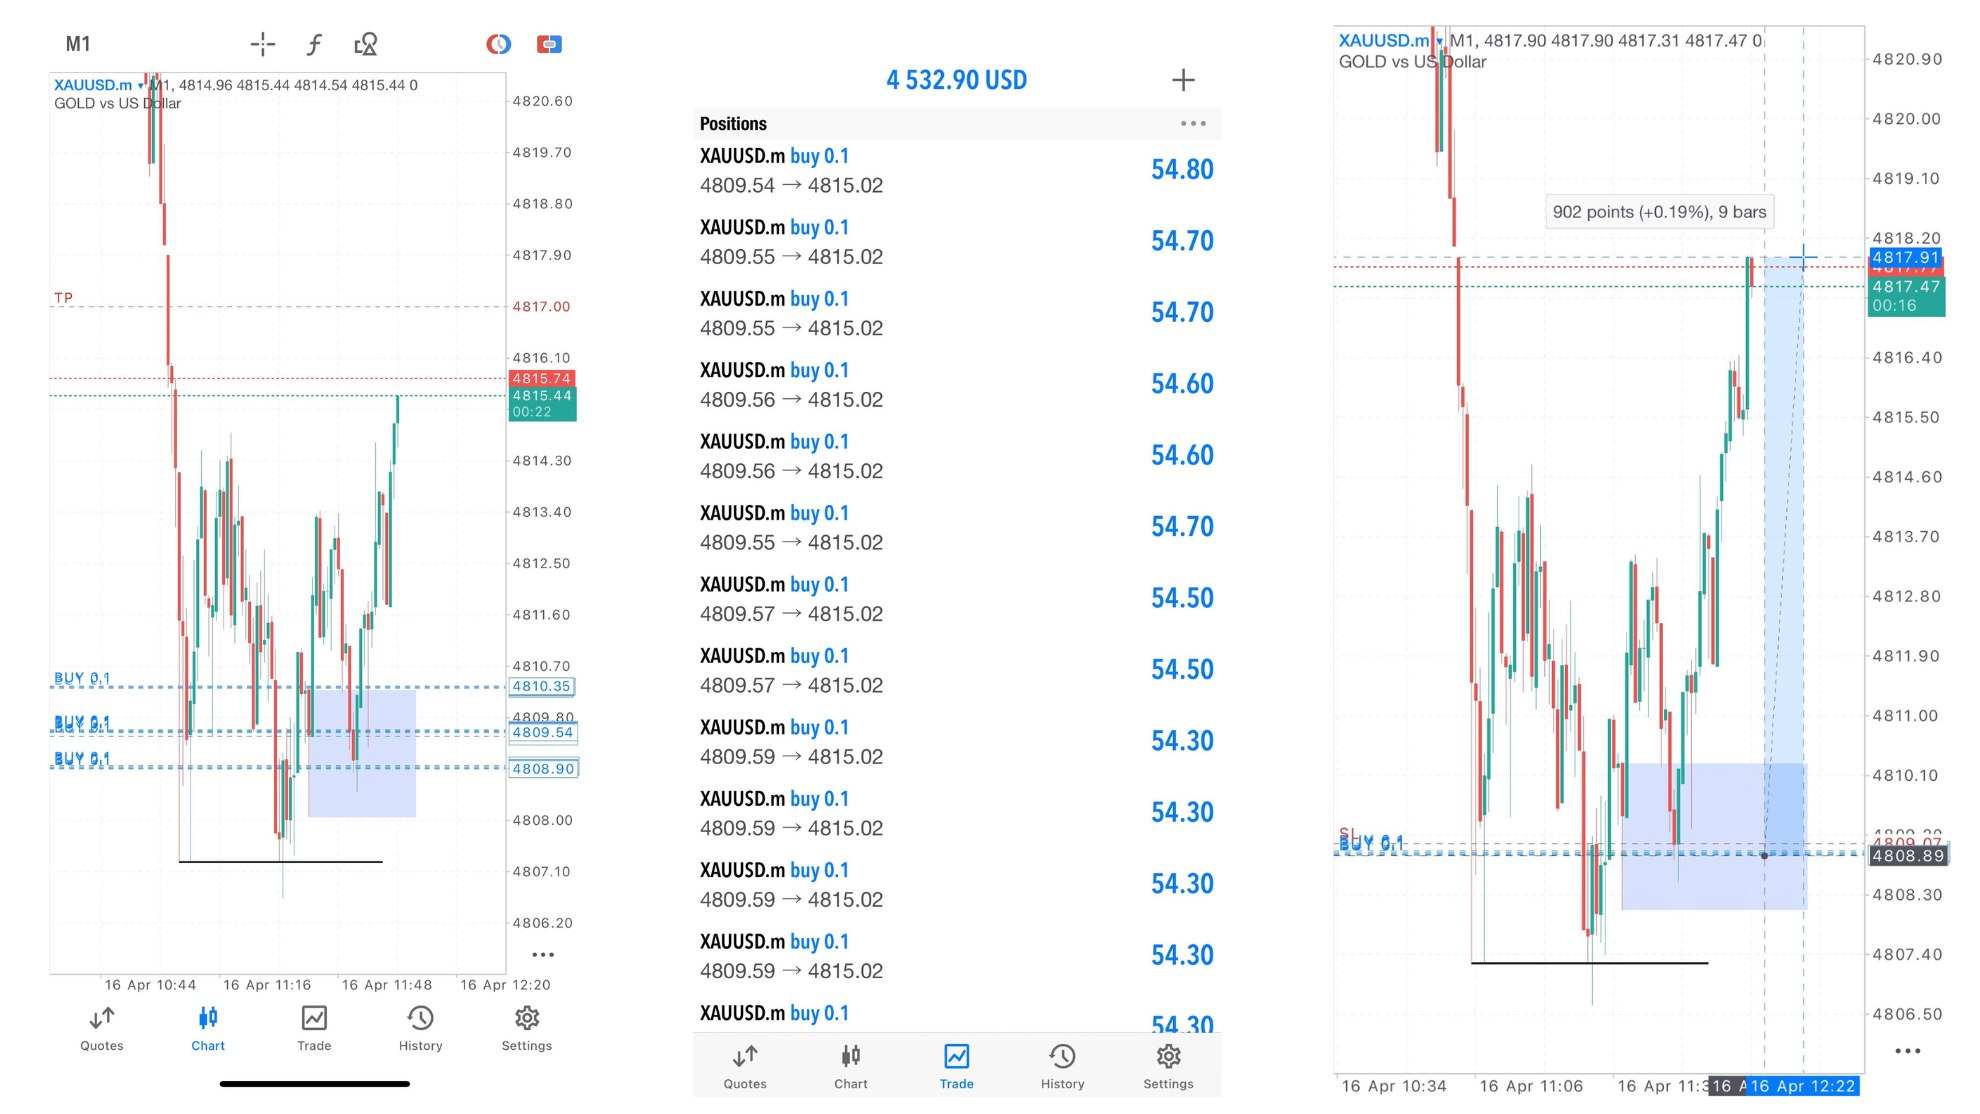Open Quotes in left phone bottom bar
Viewport: 1980px width, 1114px height.
pyautogui.click(x=102, y=1029)
